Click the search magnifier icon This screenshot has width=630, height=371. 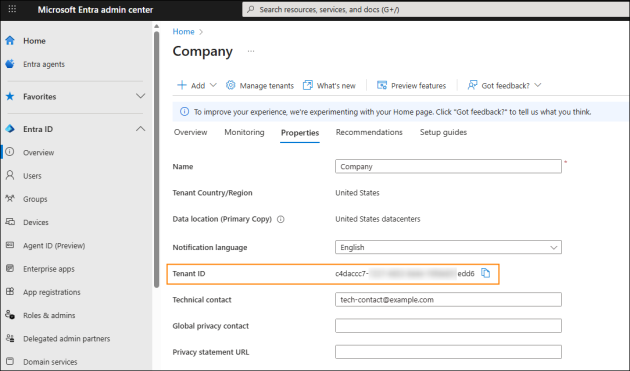pos(251,9)
